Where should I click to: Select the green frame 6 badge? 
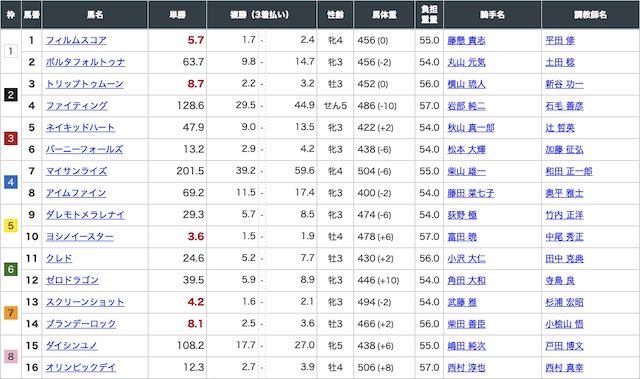tap(11, 269)
